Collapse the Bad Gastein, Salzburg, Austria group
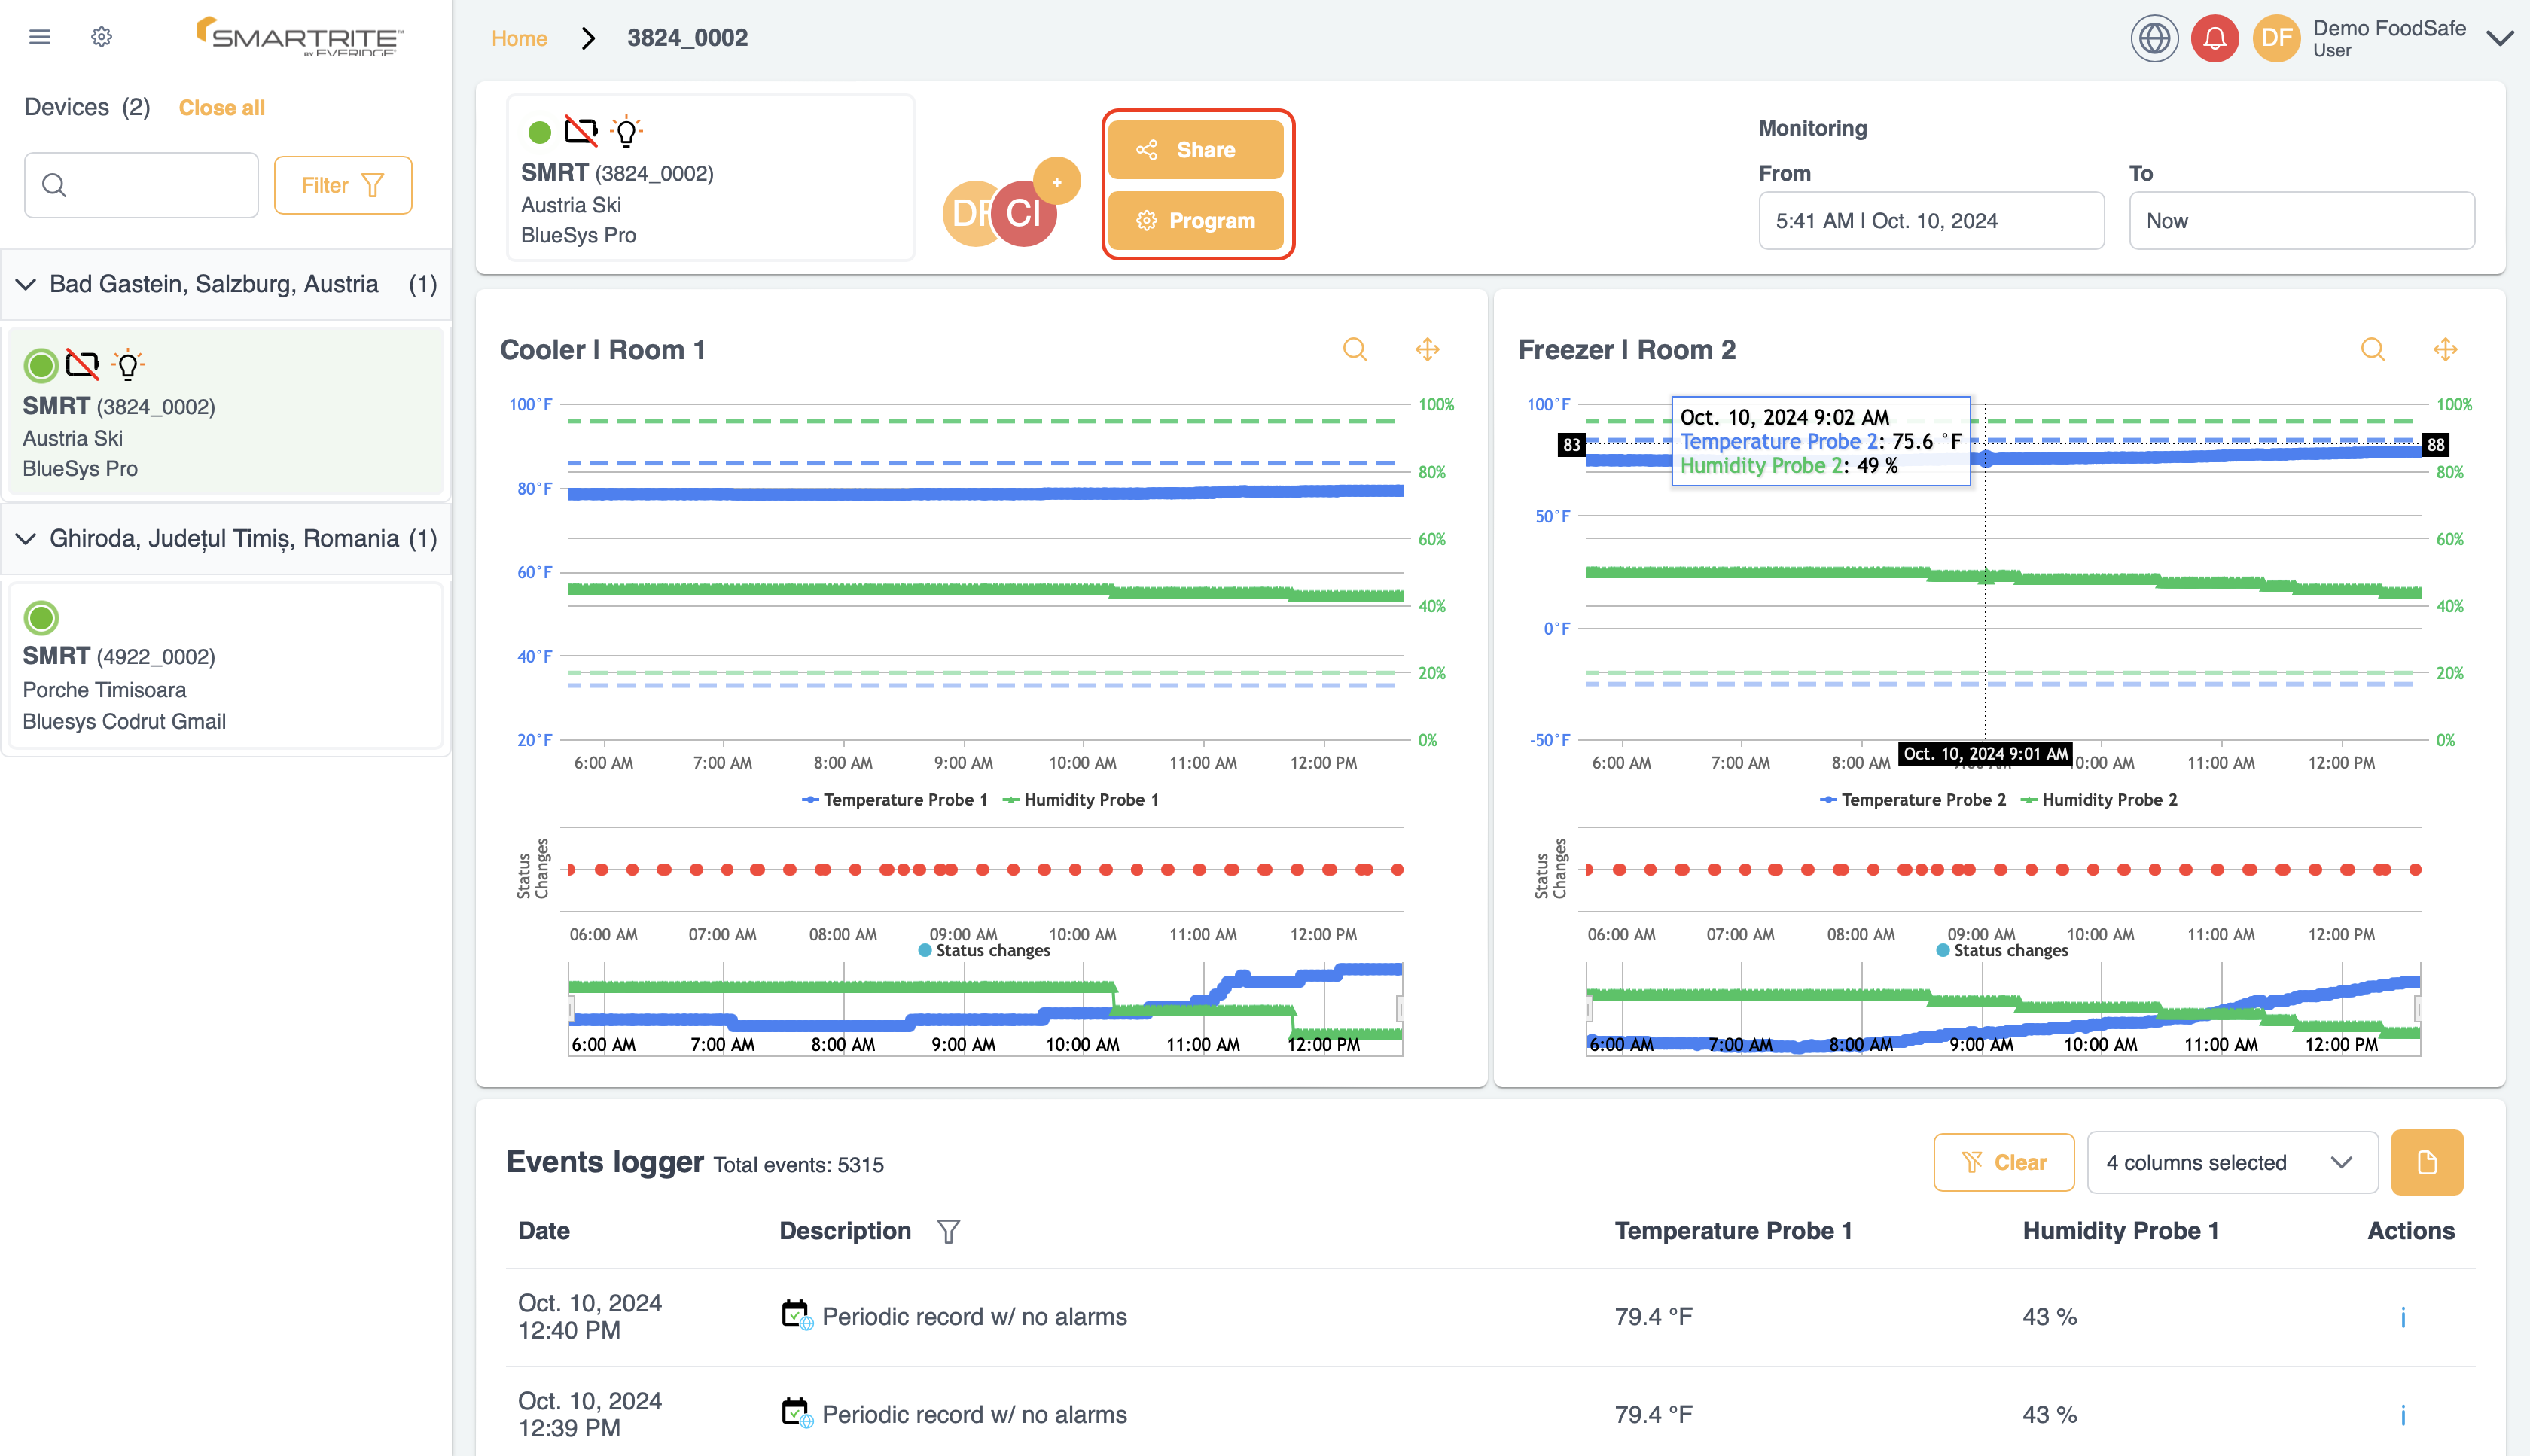 (x=26, y=284)
